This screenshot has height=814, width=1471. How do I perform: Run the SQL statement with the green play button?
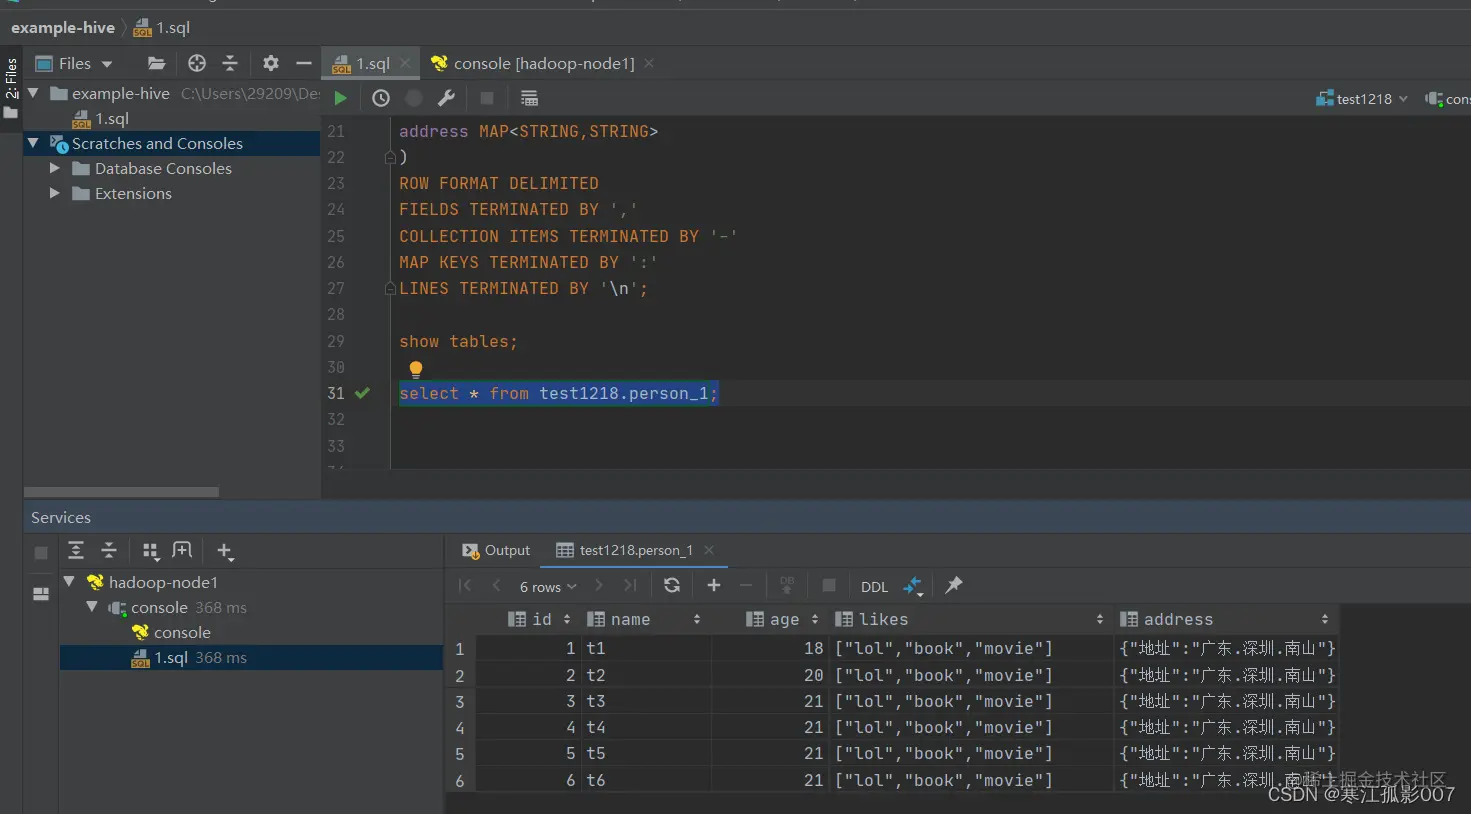(x=340, y=98)
